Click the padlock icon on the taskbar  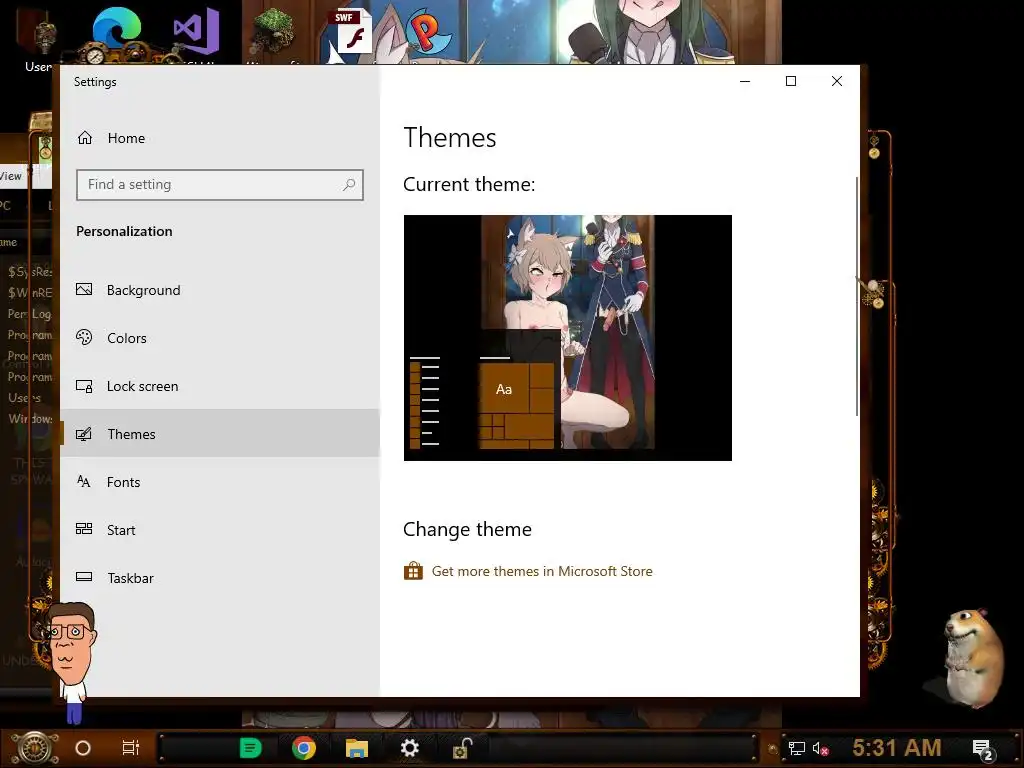coord(462,748)
